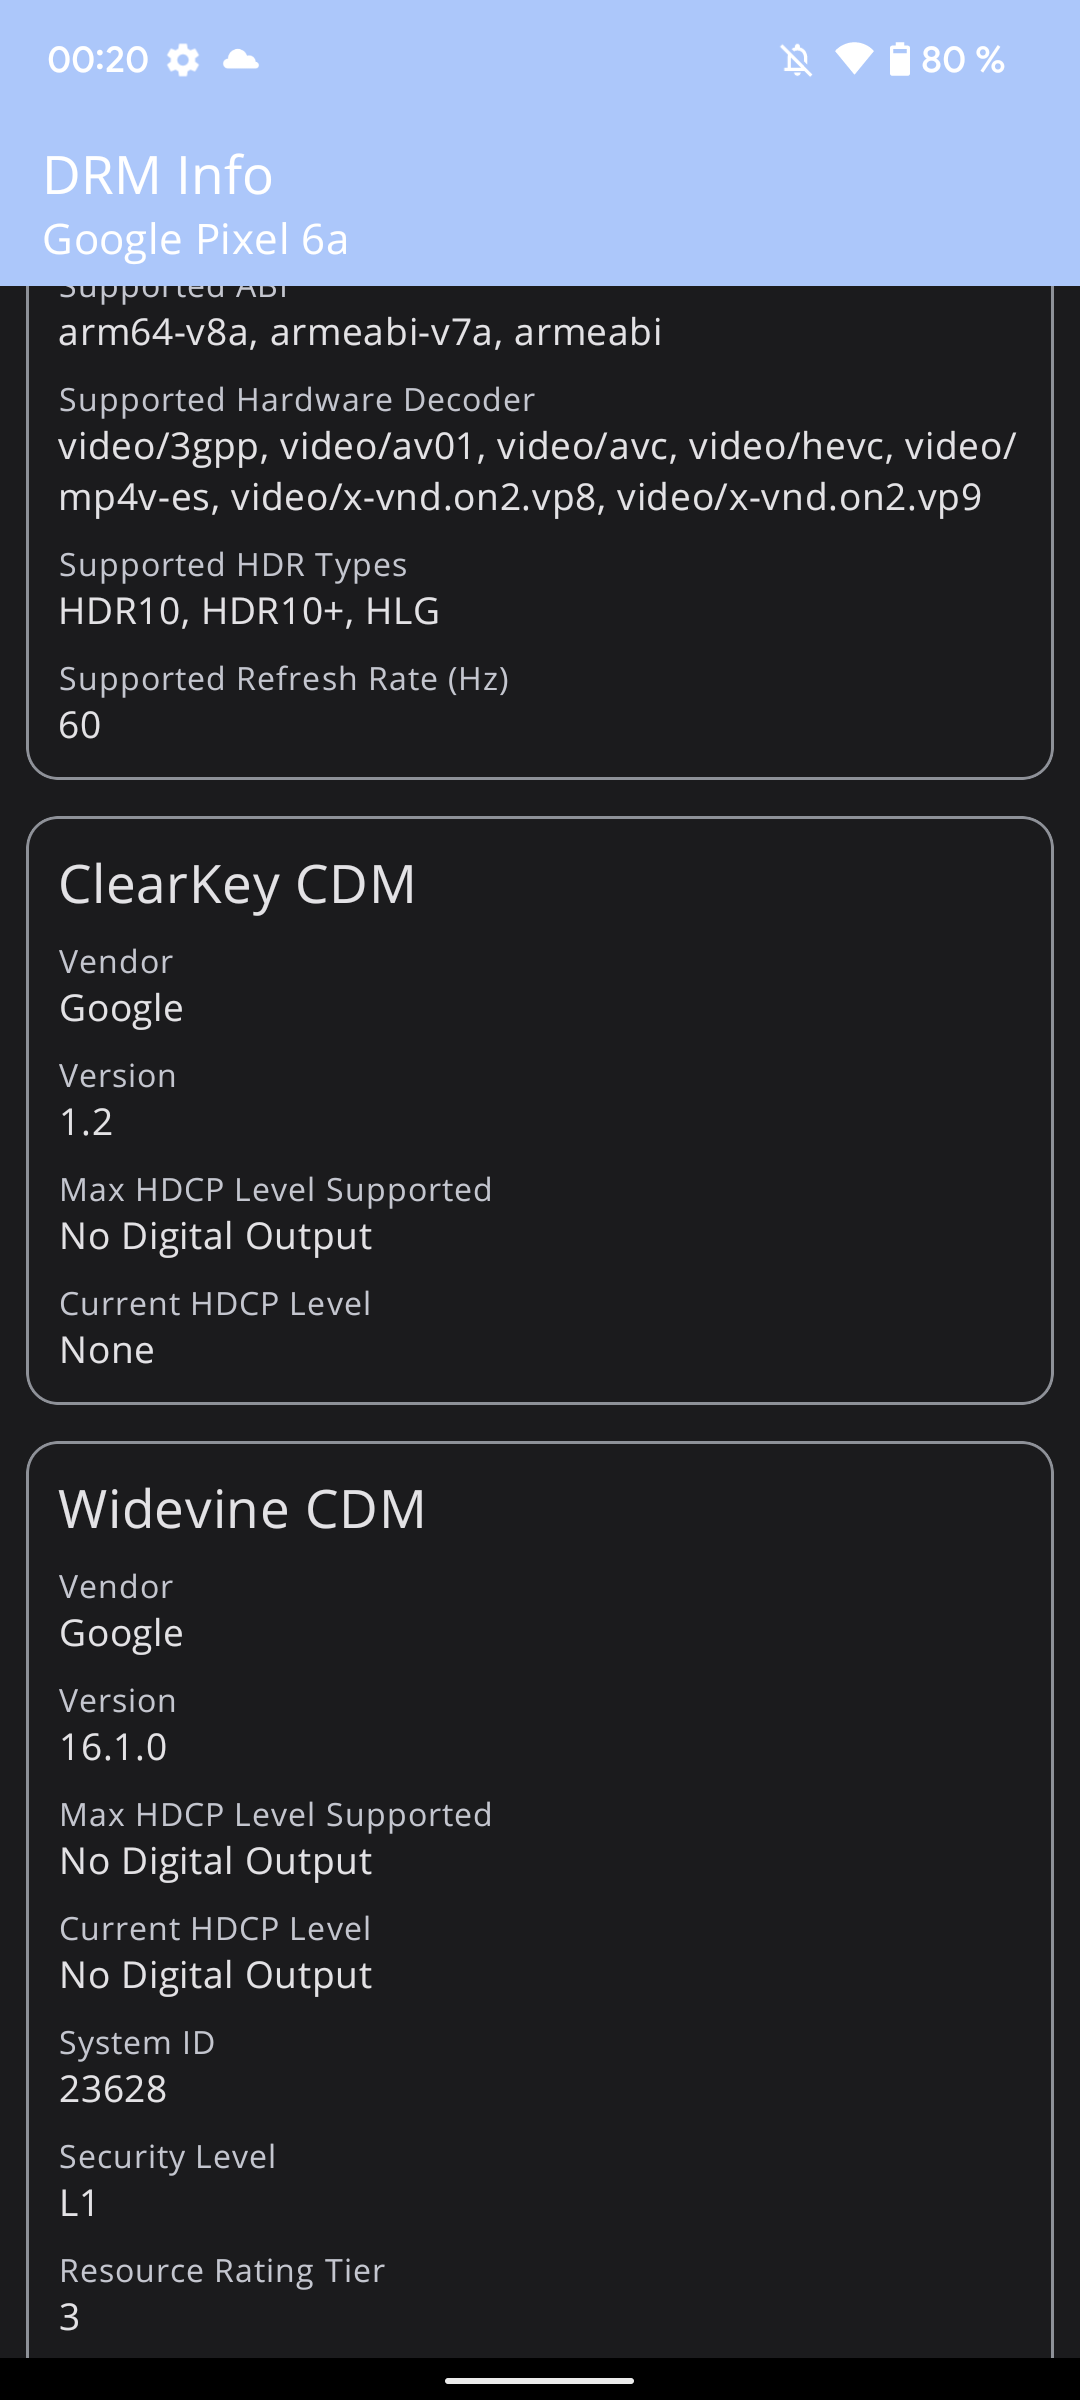Tap the ClearKey version value 1.2
The height and width of the screenshot is (2400, 1080).
click(86, 1122)
